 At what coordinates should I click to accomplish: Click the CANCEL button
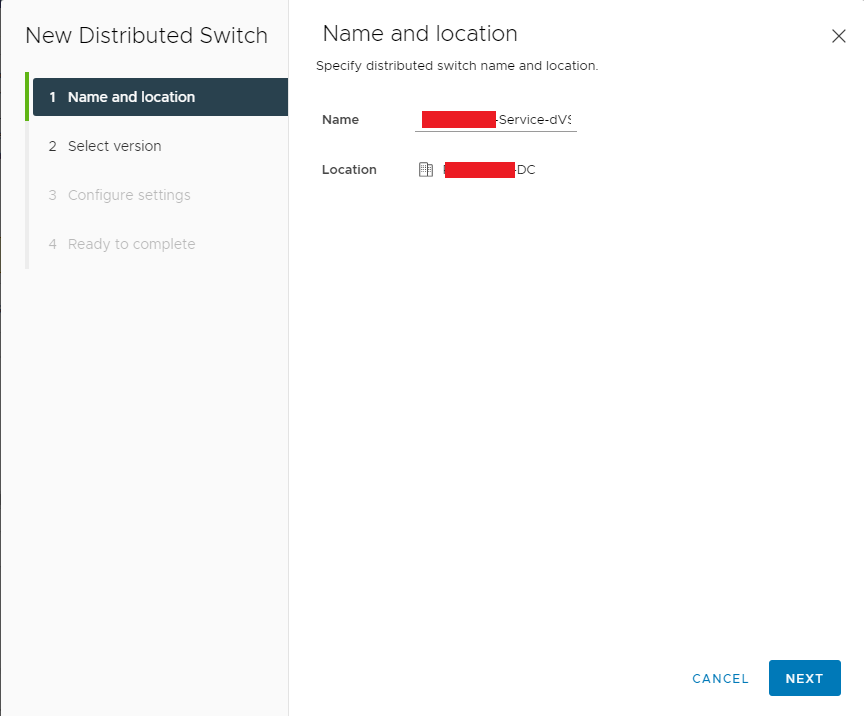point(720,679)
